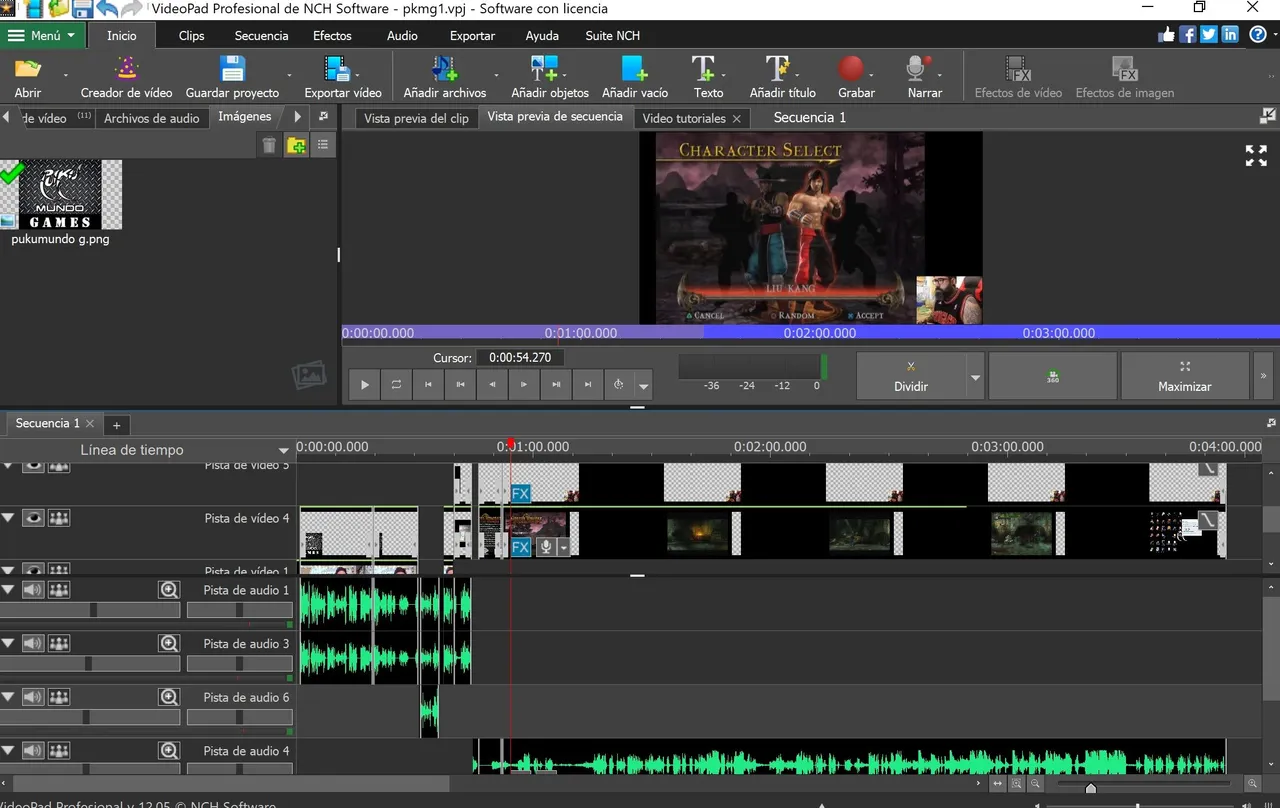The height and width of the screenshot is (808, 1280).
Task: Add new sequence with plus tab
Action: tap(116, 425)
